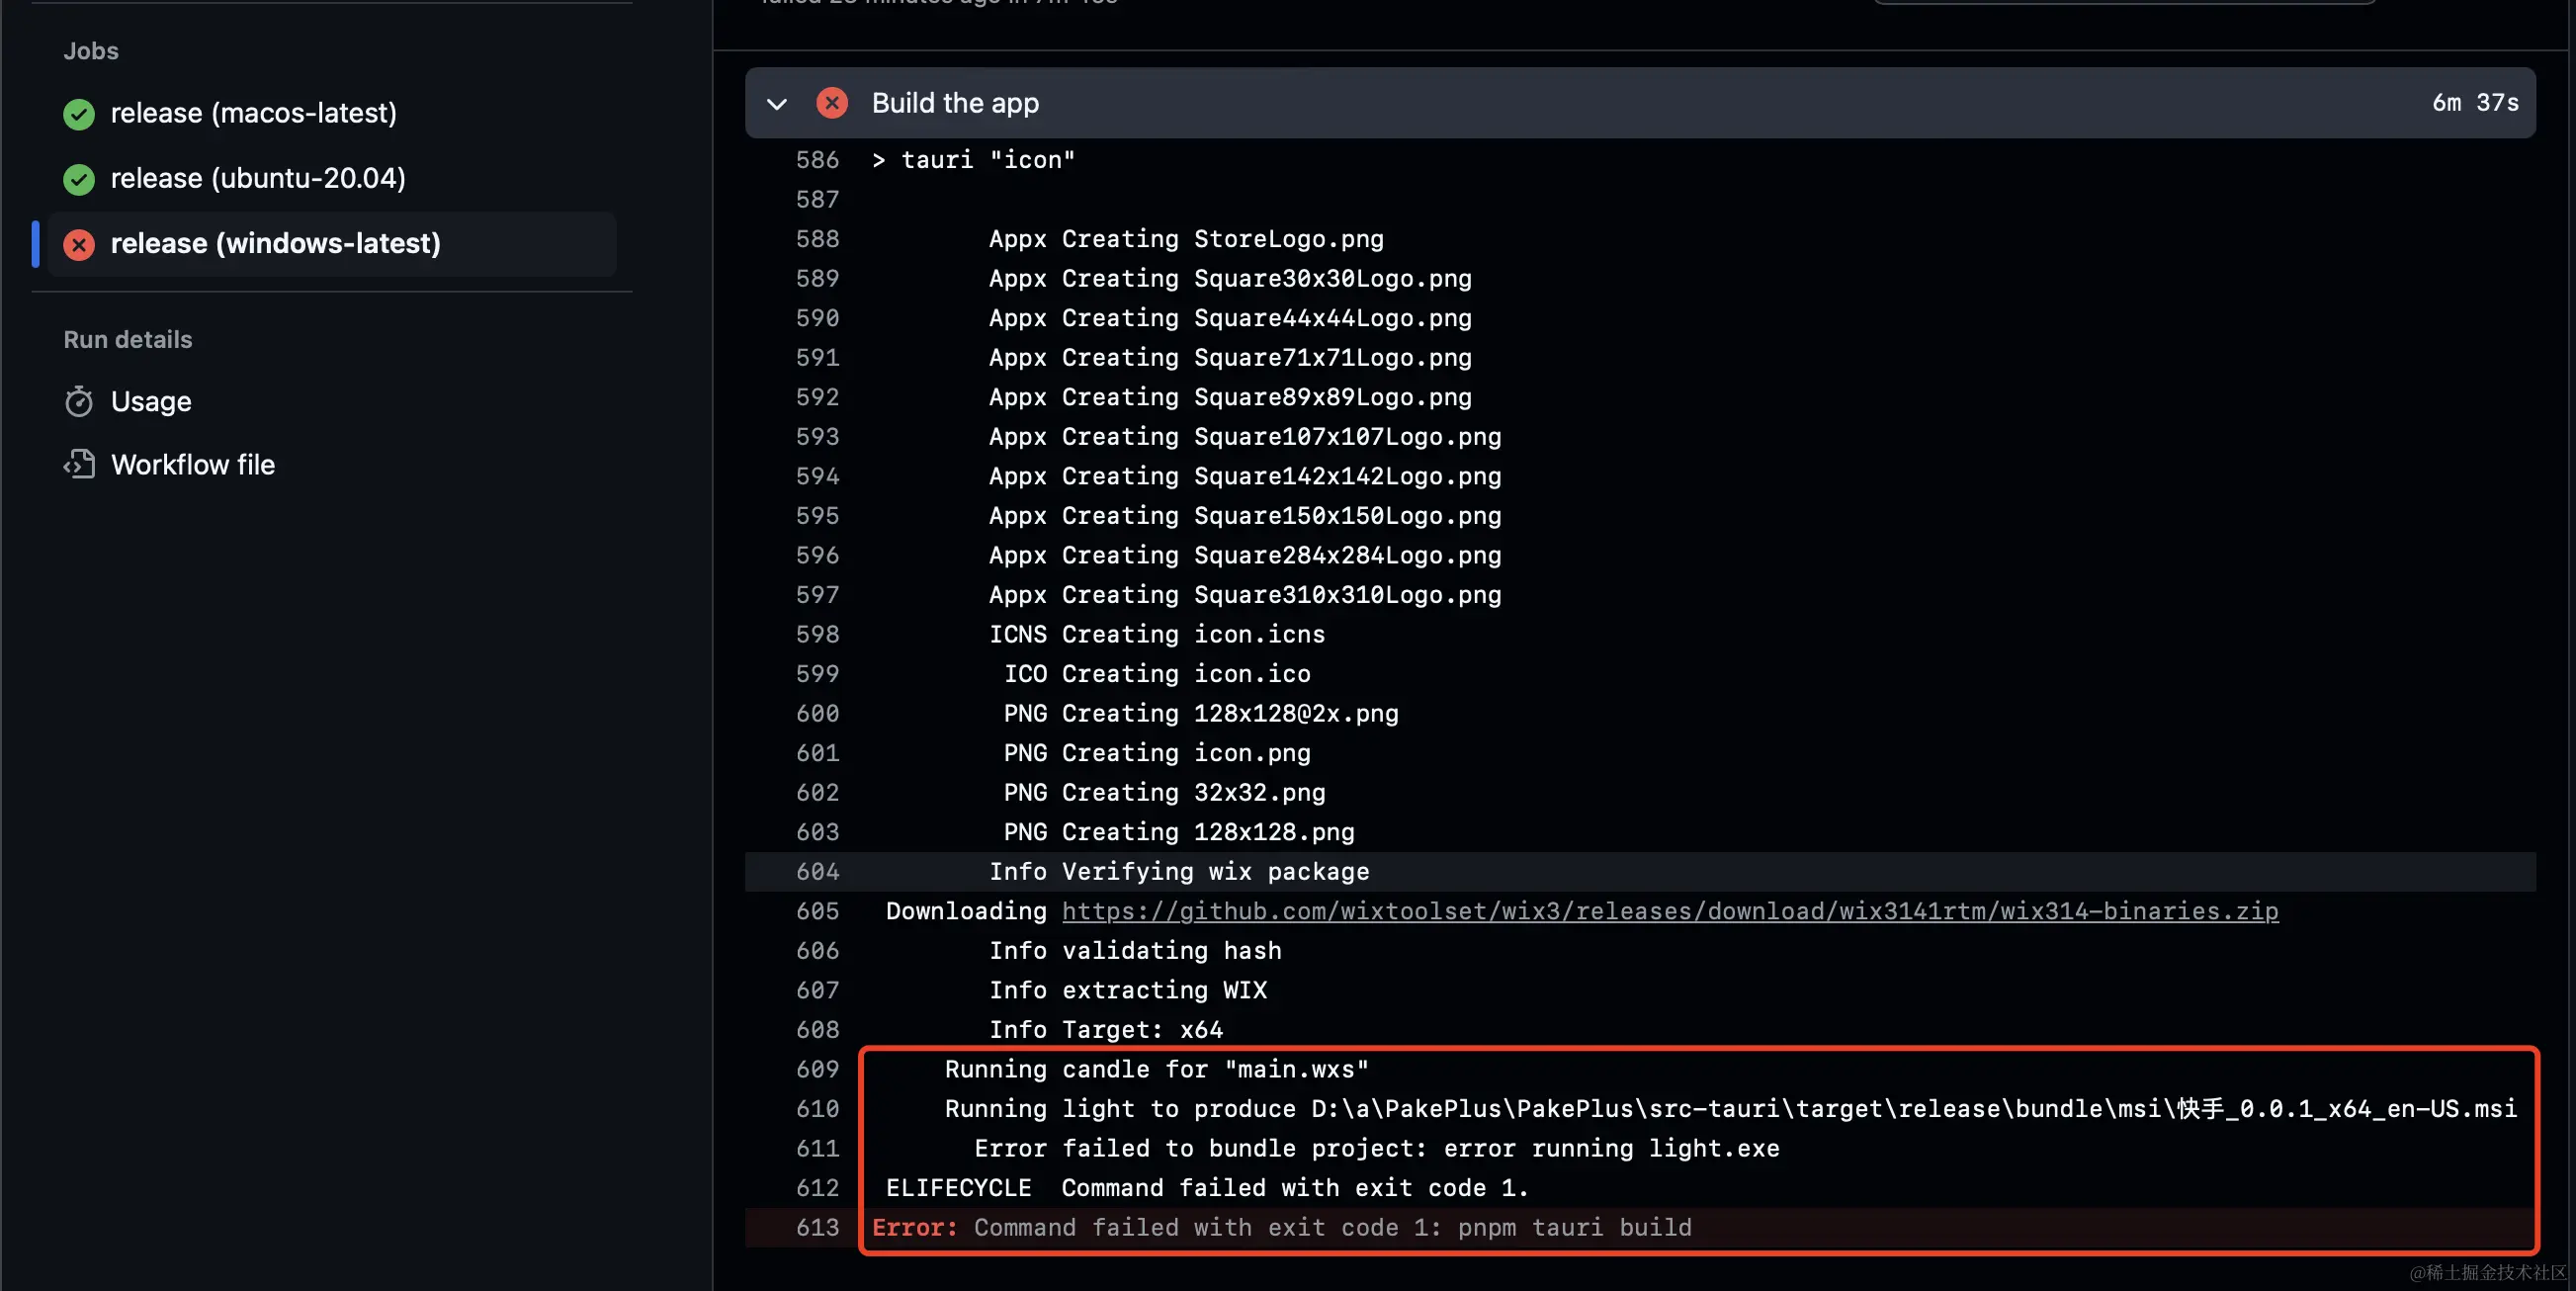
Task: Open the release (macos-latest) job
Action: (x=253, y=113)
